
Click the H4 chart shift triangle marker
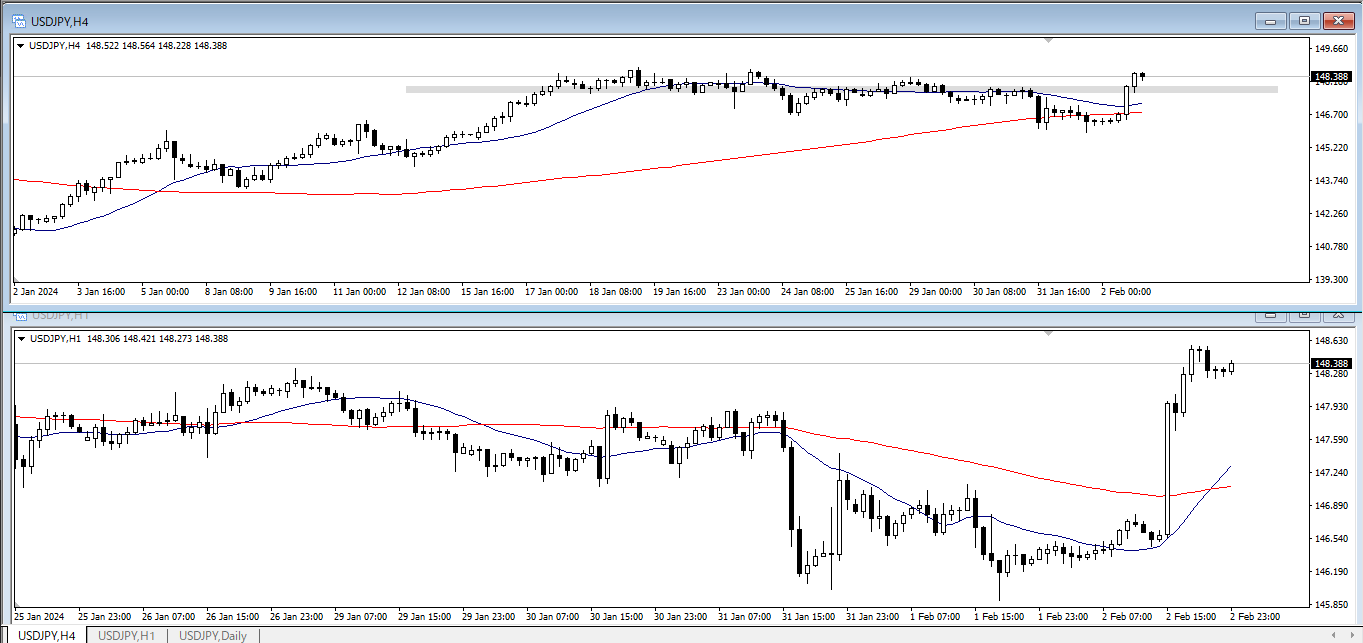tap(1048, 41)
